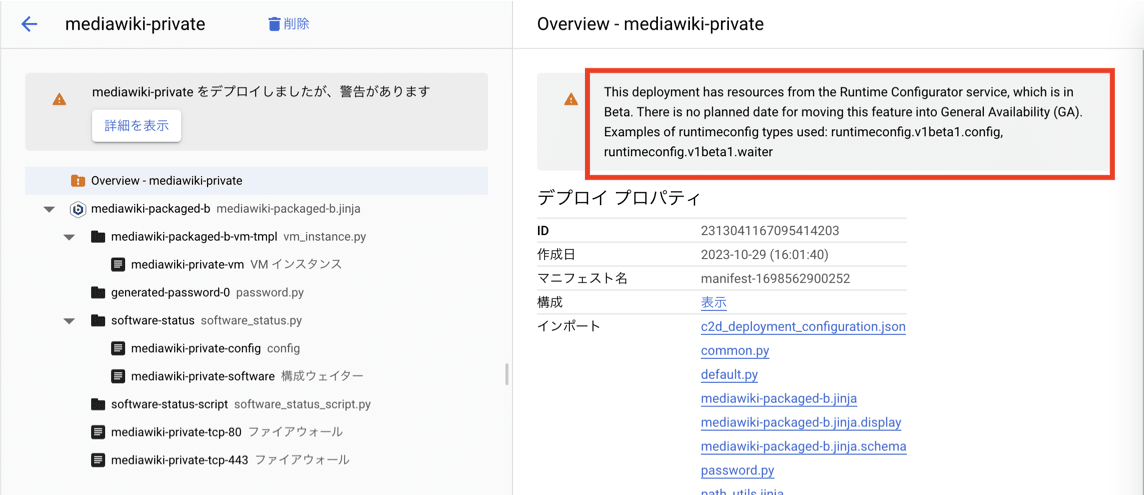Collapse the mediawiki-packaged-b-vm-tmpl node
Screen dimensions: 1144x495
(69, 237)
